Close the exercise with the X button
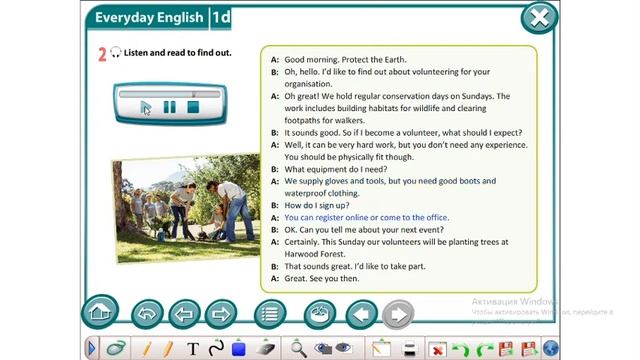Viewport: 640px width, 360px height. [539, 18]
